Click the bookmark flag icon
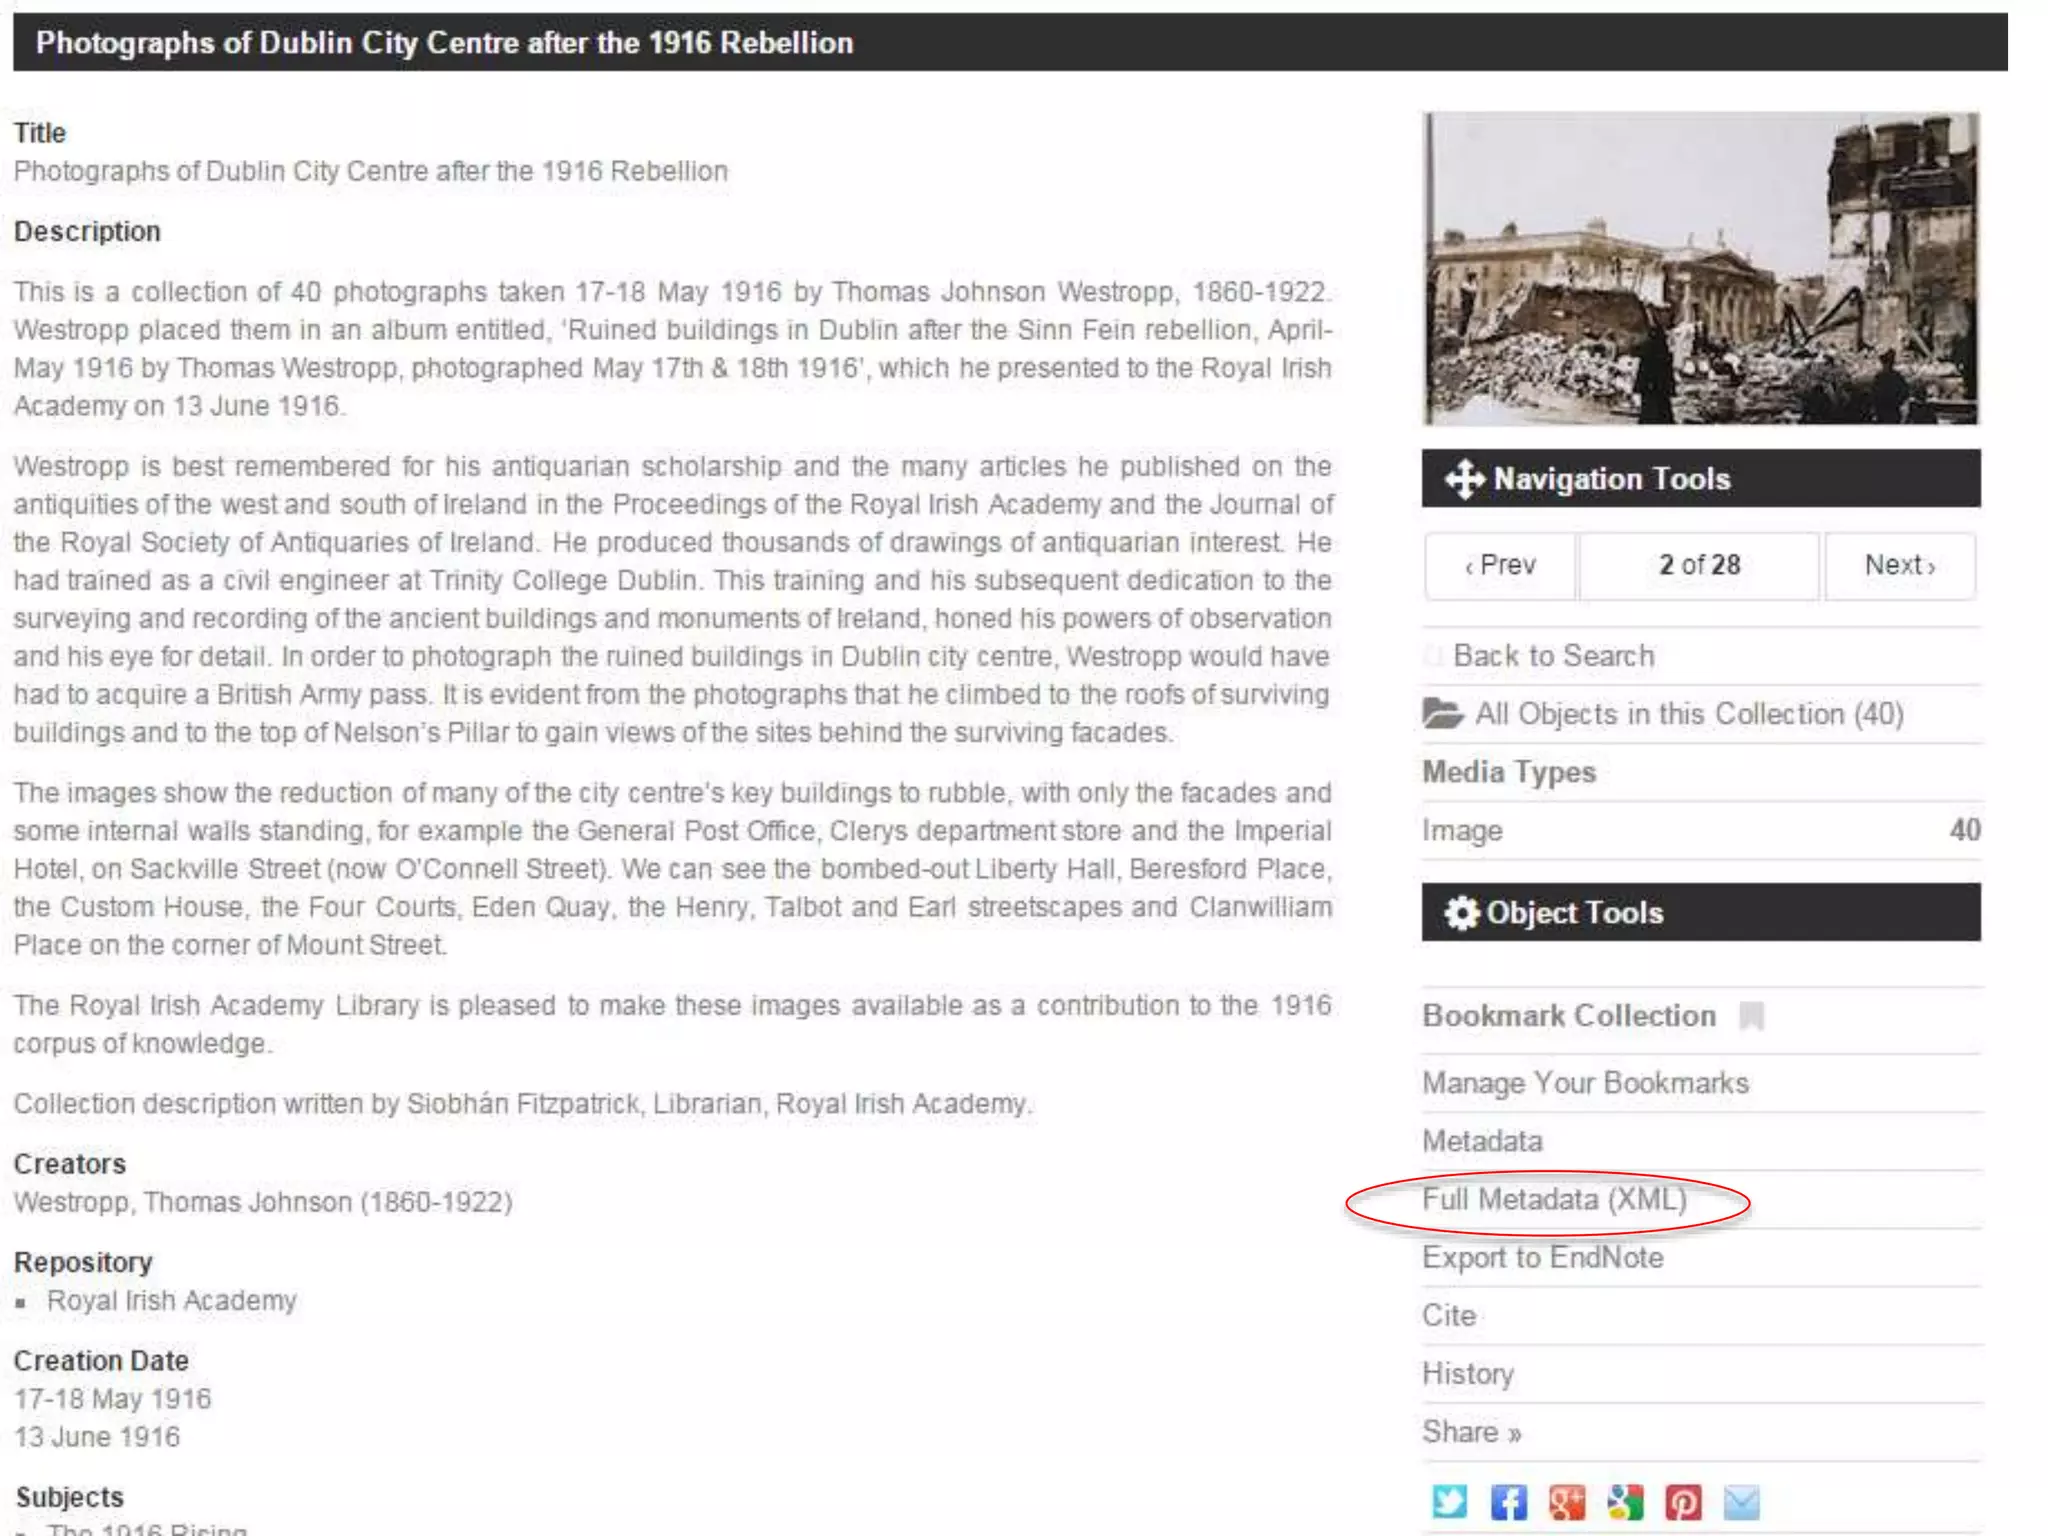This screenshot has width=2048, height=1536. coord(1751,1016)
